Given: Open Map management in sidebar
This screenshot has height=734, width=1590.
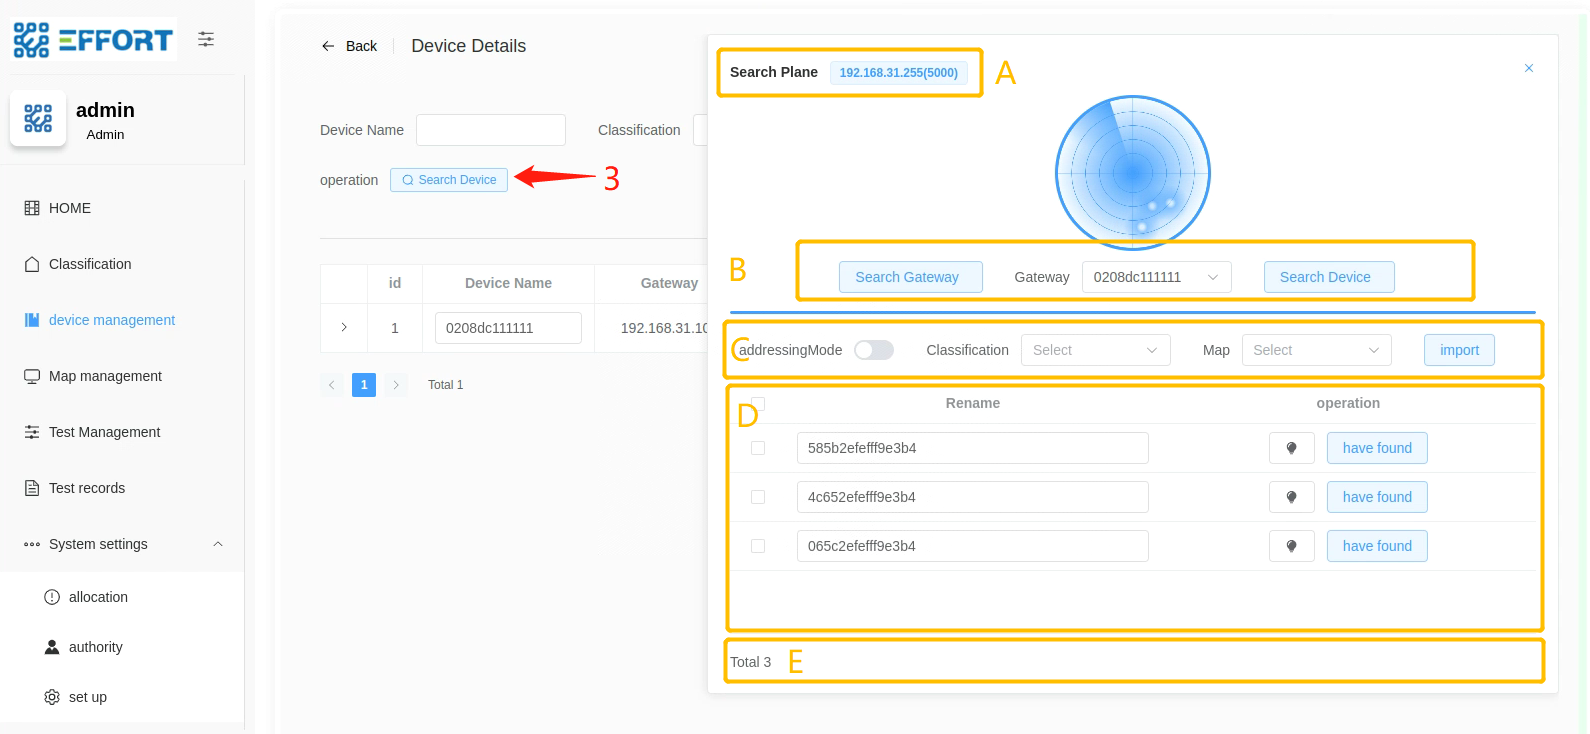Looking at the screenshot, I should pos(105,376).
